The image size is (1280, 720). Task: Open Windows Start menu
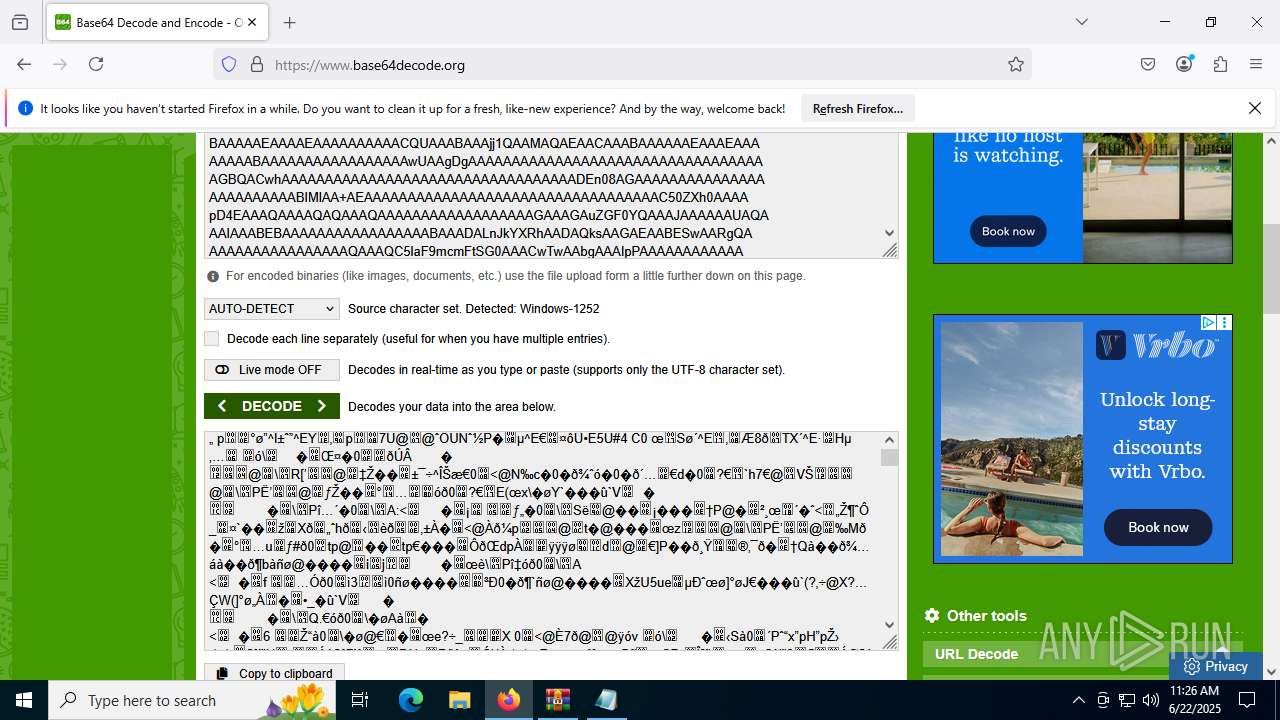tap(24, 700)
